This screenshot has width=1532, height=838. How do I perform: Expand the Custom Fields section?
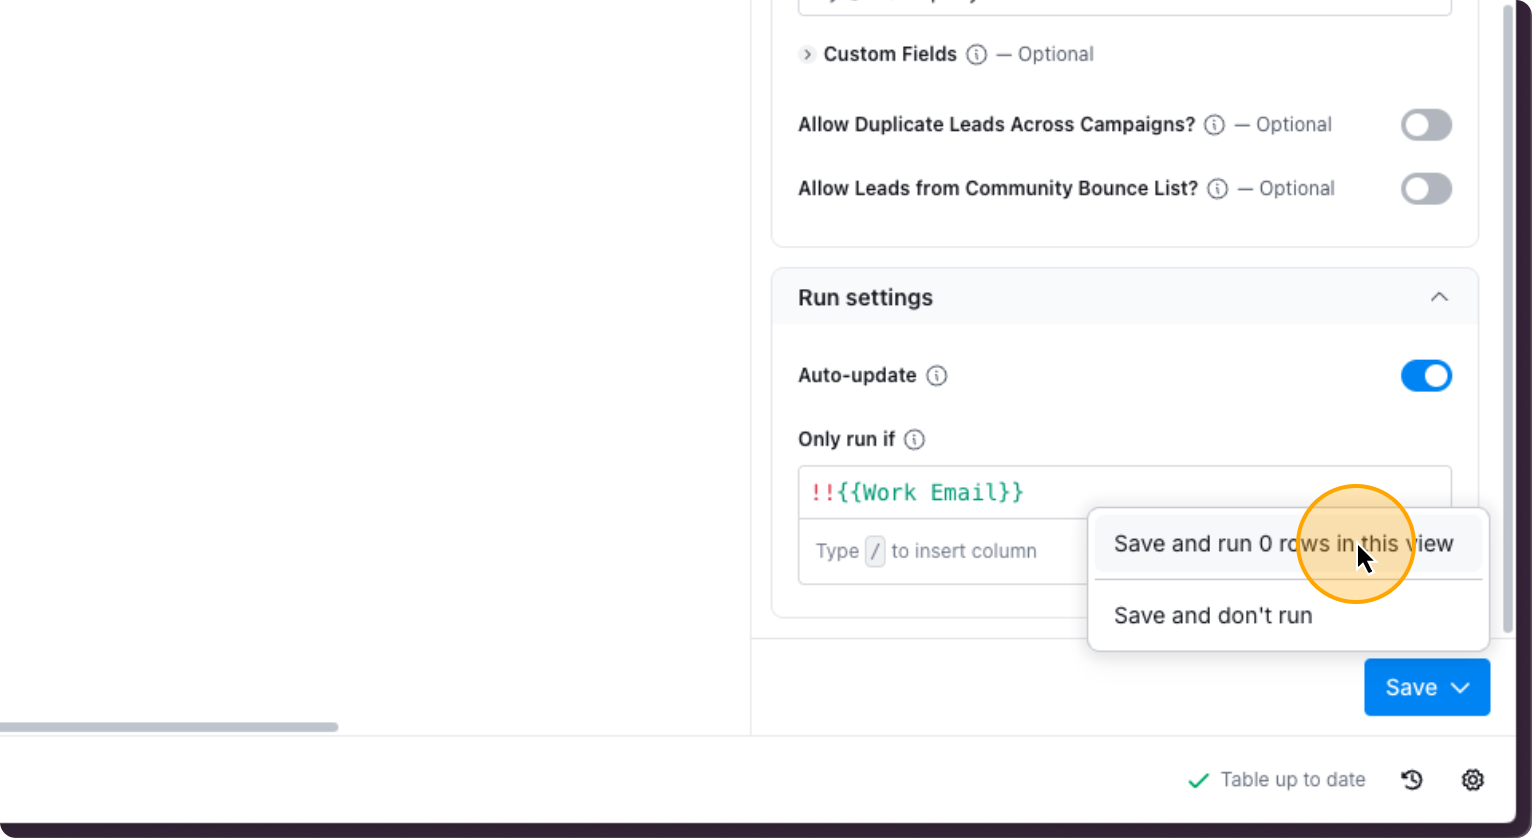coord(807,54)
